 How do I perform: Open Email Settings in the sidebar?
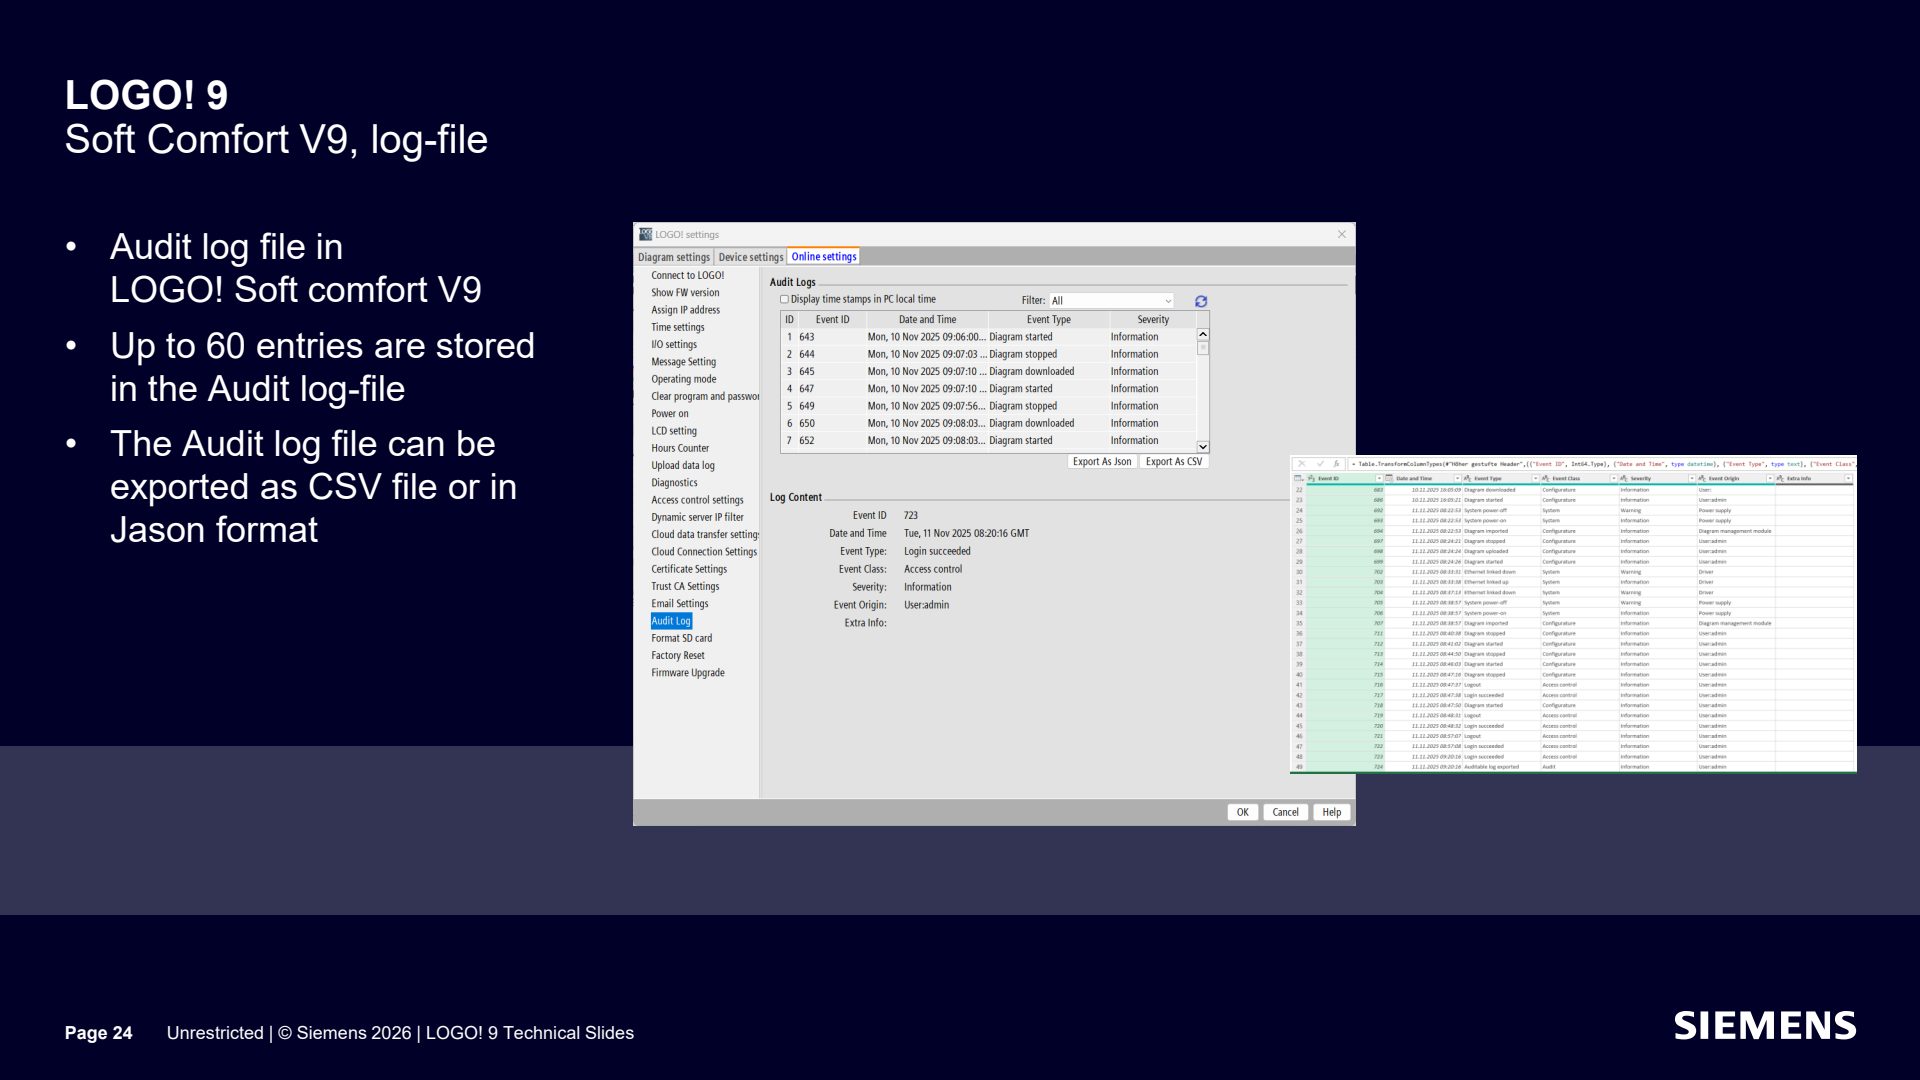click(680, 604)
